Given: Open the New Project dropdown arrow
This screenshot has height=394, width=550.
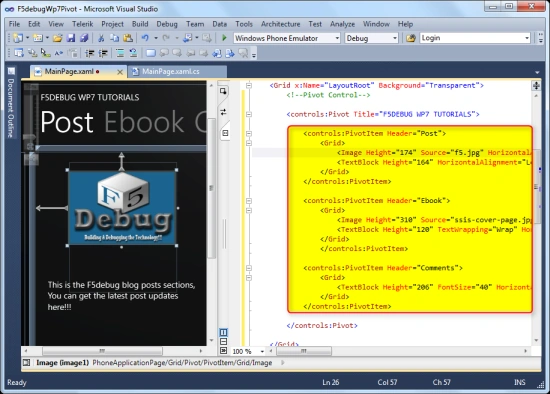Looking at the screenshot, I should pyautogui.click(x=27, y=38).
